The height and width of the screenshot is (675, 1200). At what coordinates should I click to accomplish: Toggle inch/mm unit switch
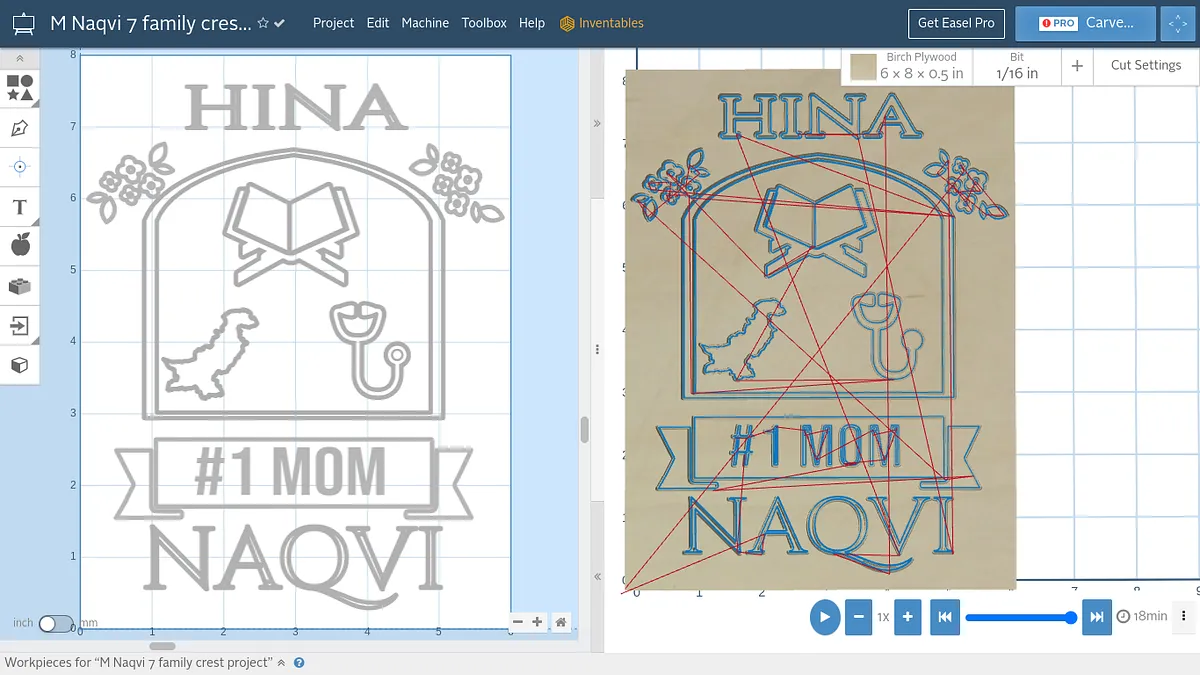(55, 623)
